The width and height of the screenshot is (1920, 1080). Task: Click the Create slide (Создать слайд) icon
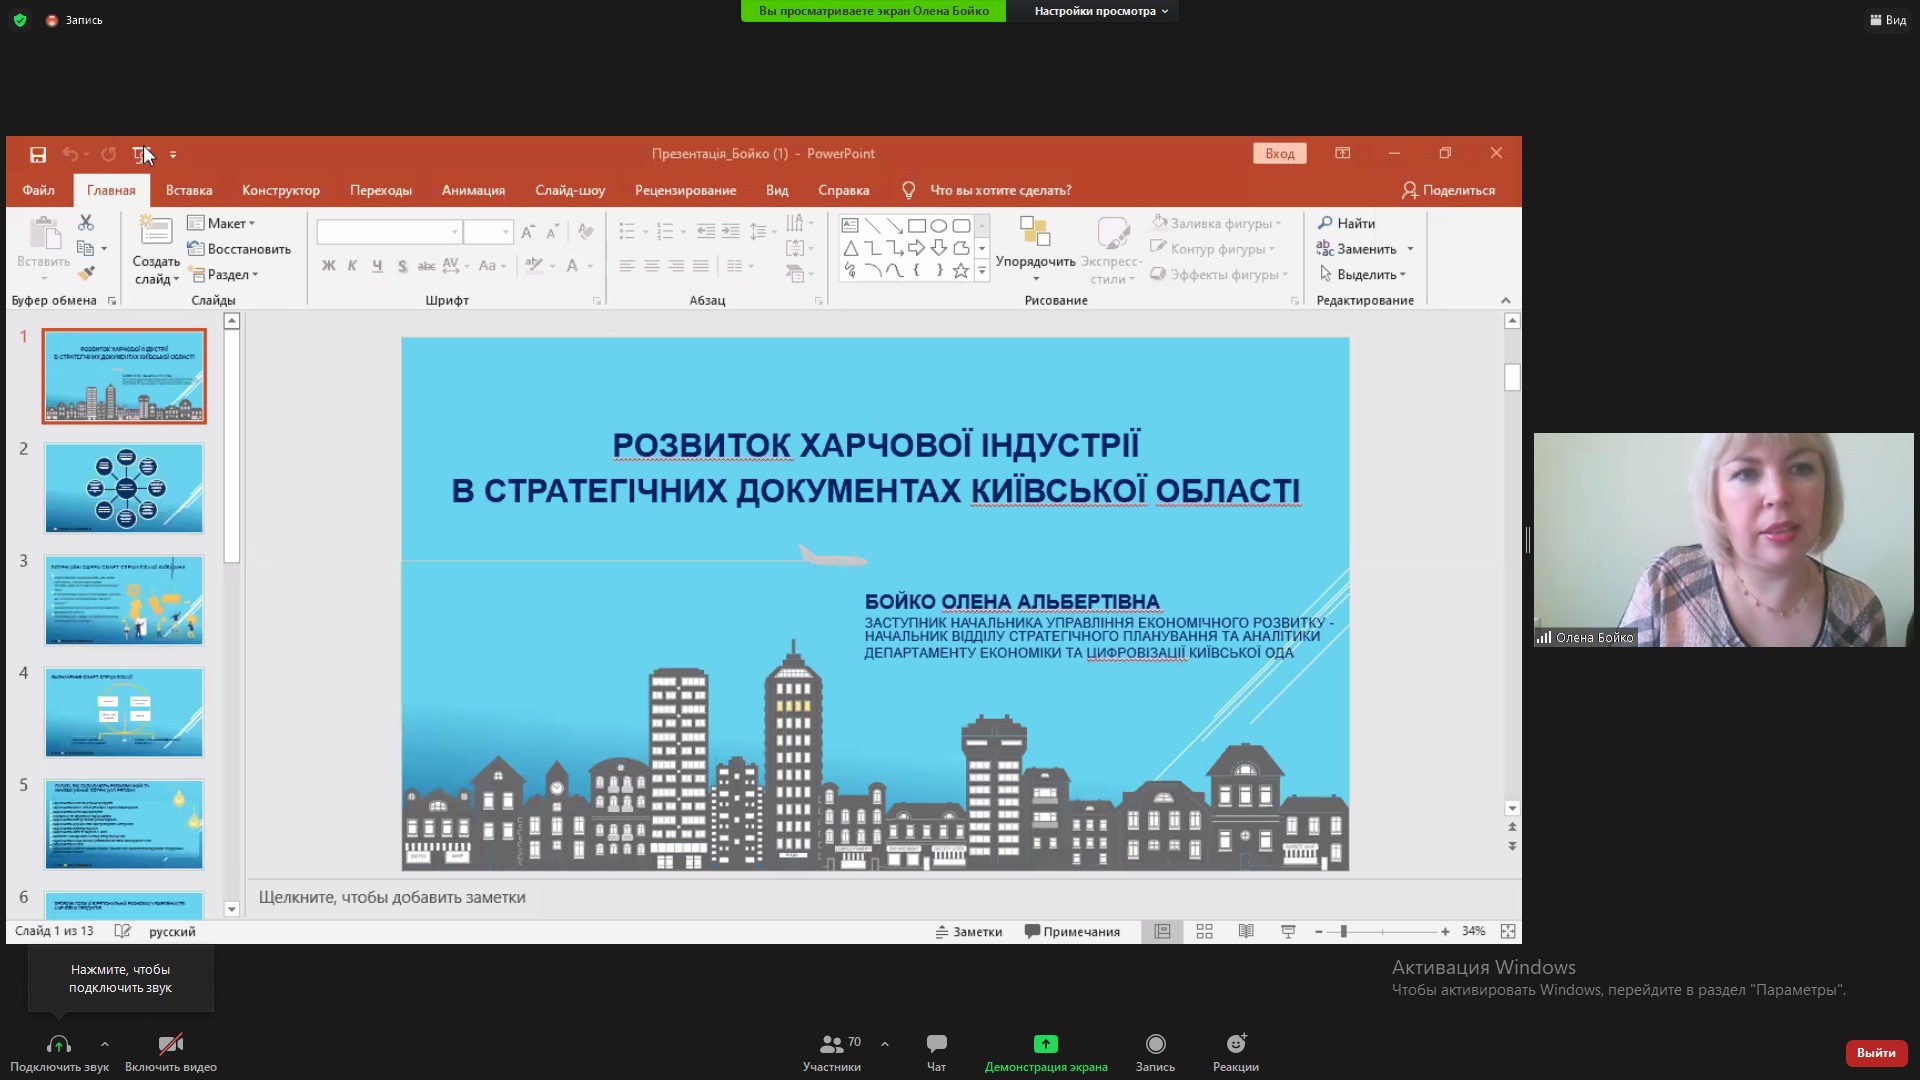click(x=155, y=232)
